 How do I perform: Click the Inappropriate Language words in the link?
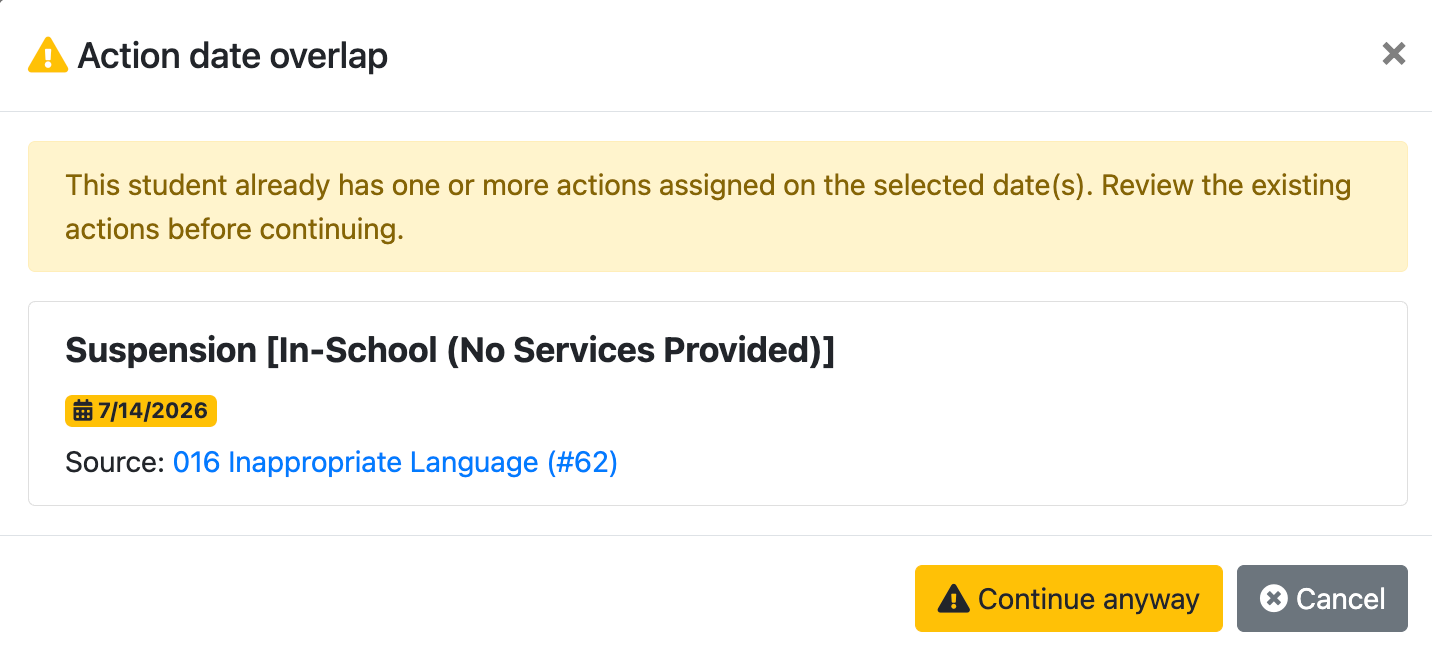[x=383, y=463]
